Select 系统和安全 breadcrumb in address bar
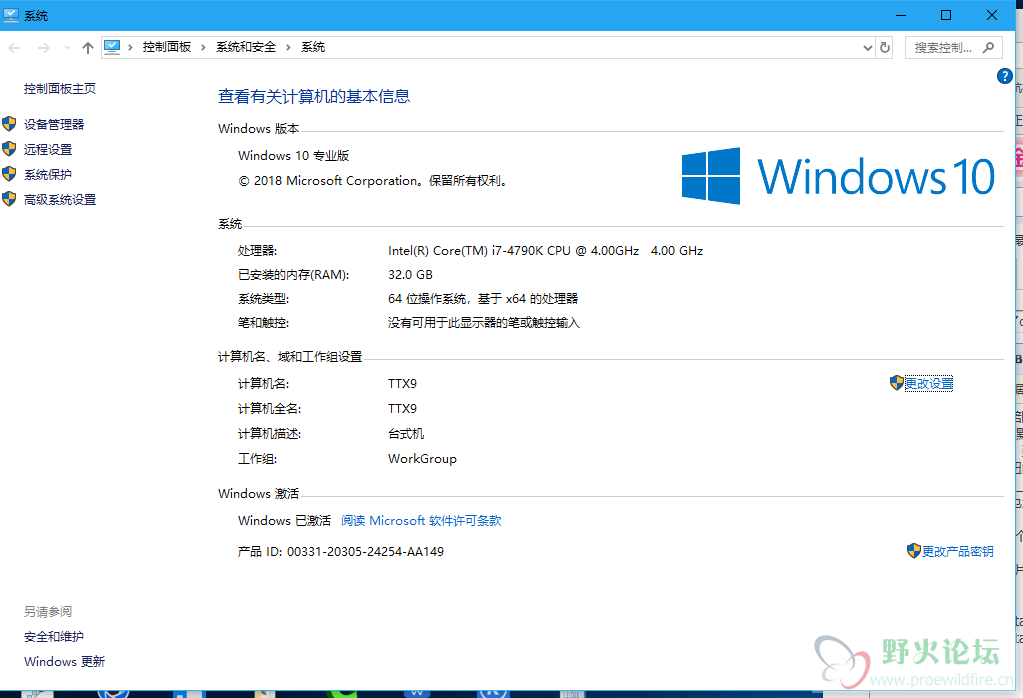Screen dimensions: 1023x698 click(246, 47)
